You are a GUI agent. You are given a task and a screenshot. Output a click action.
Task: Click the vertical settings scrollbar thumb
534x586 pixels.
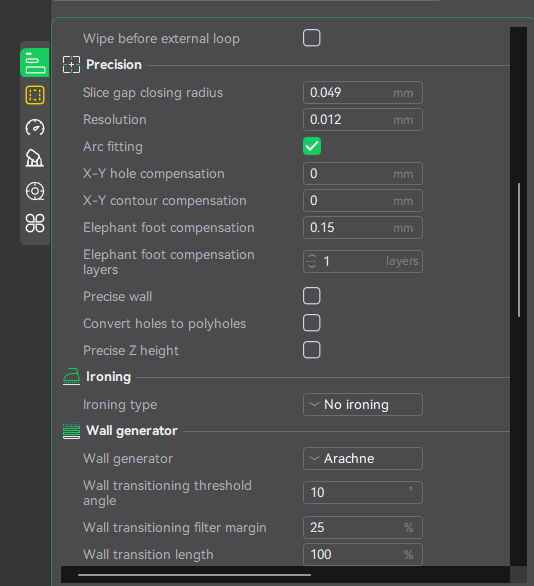[519, 250]
